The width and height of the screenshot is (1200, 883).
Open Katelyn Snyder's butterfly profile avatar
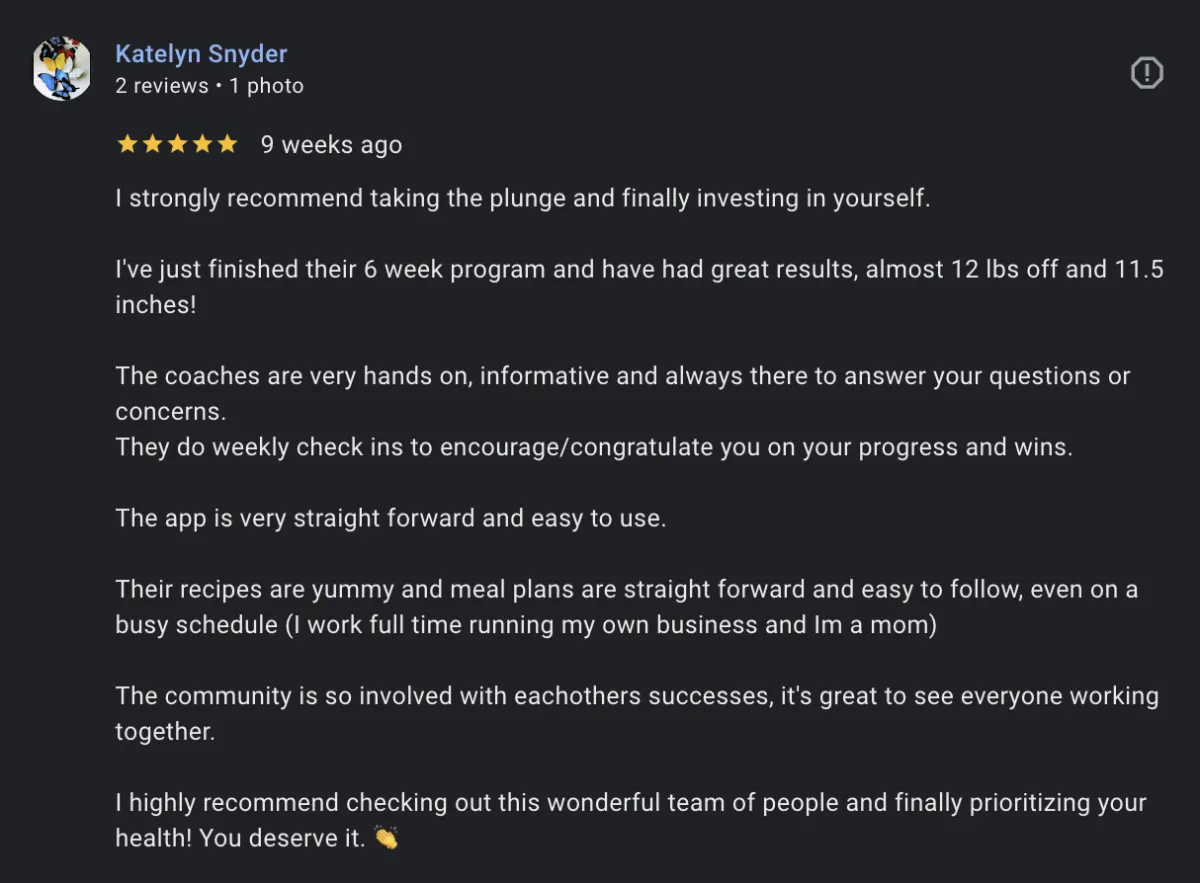[x=62, y=70]
